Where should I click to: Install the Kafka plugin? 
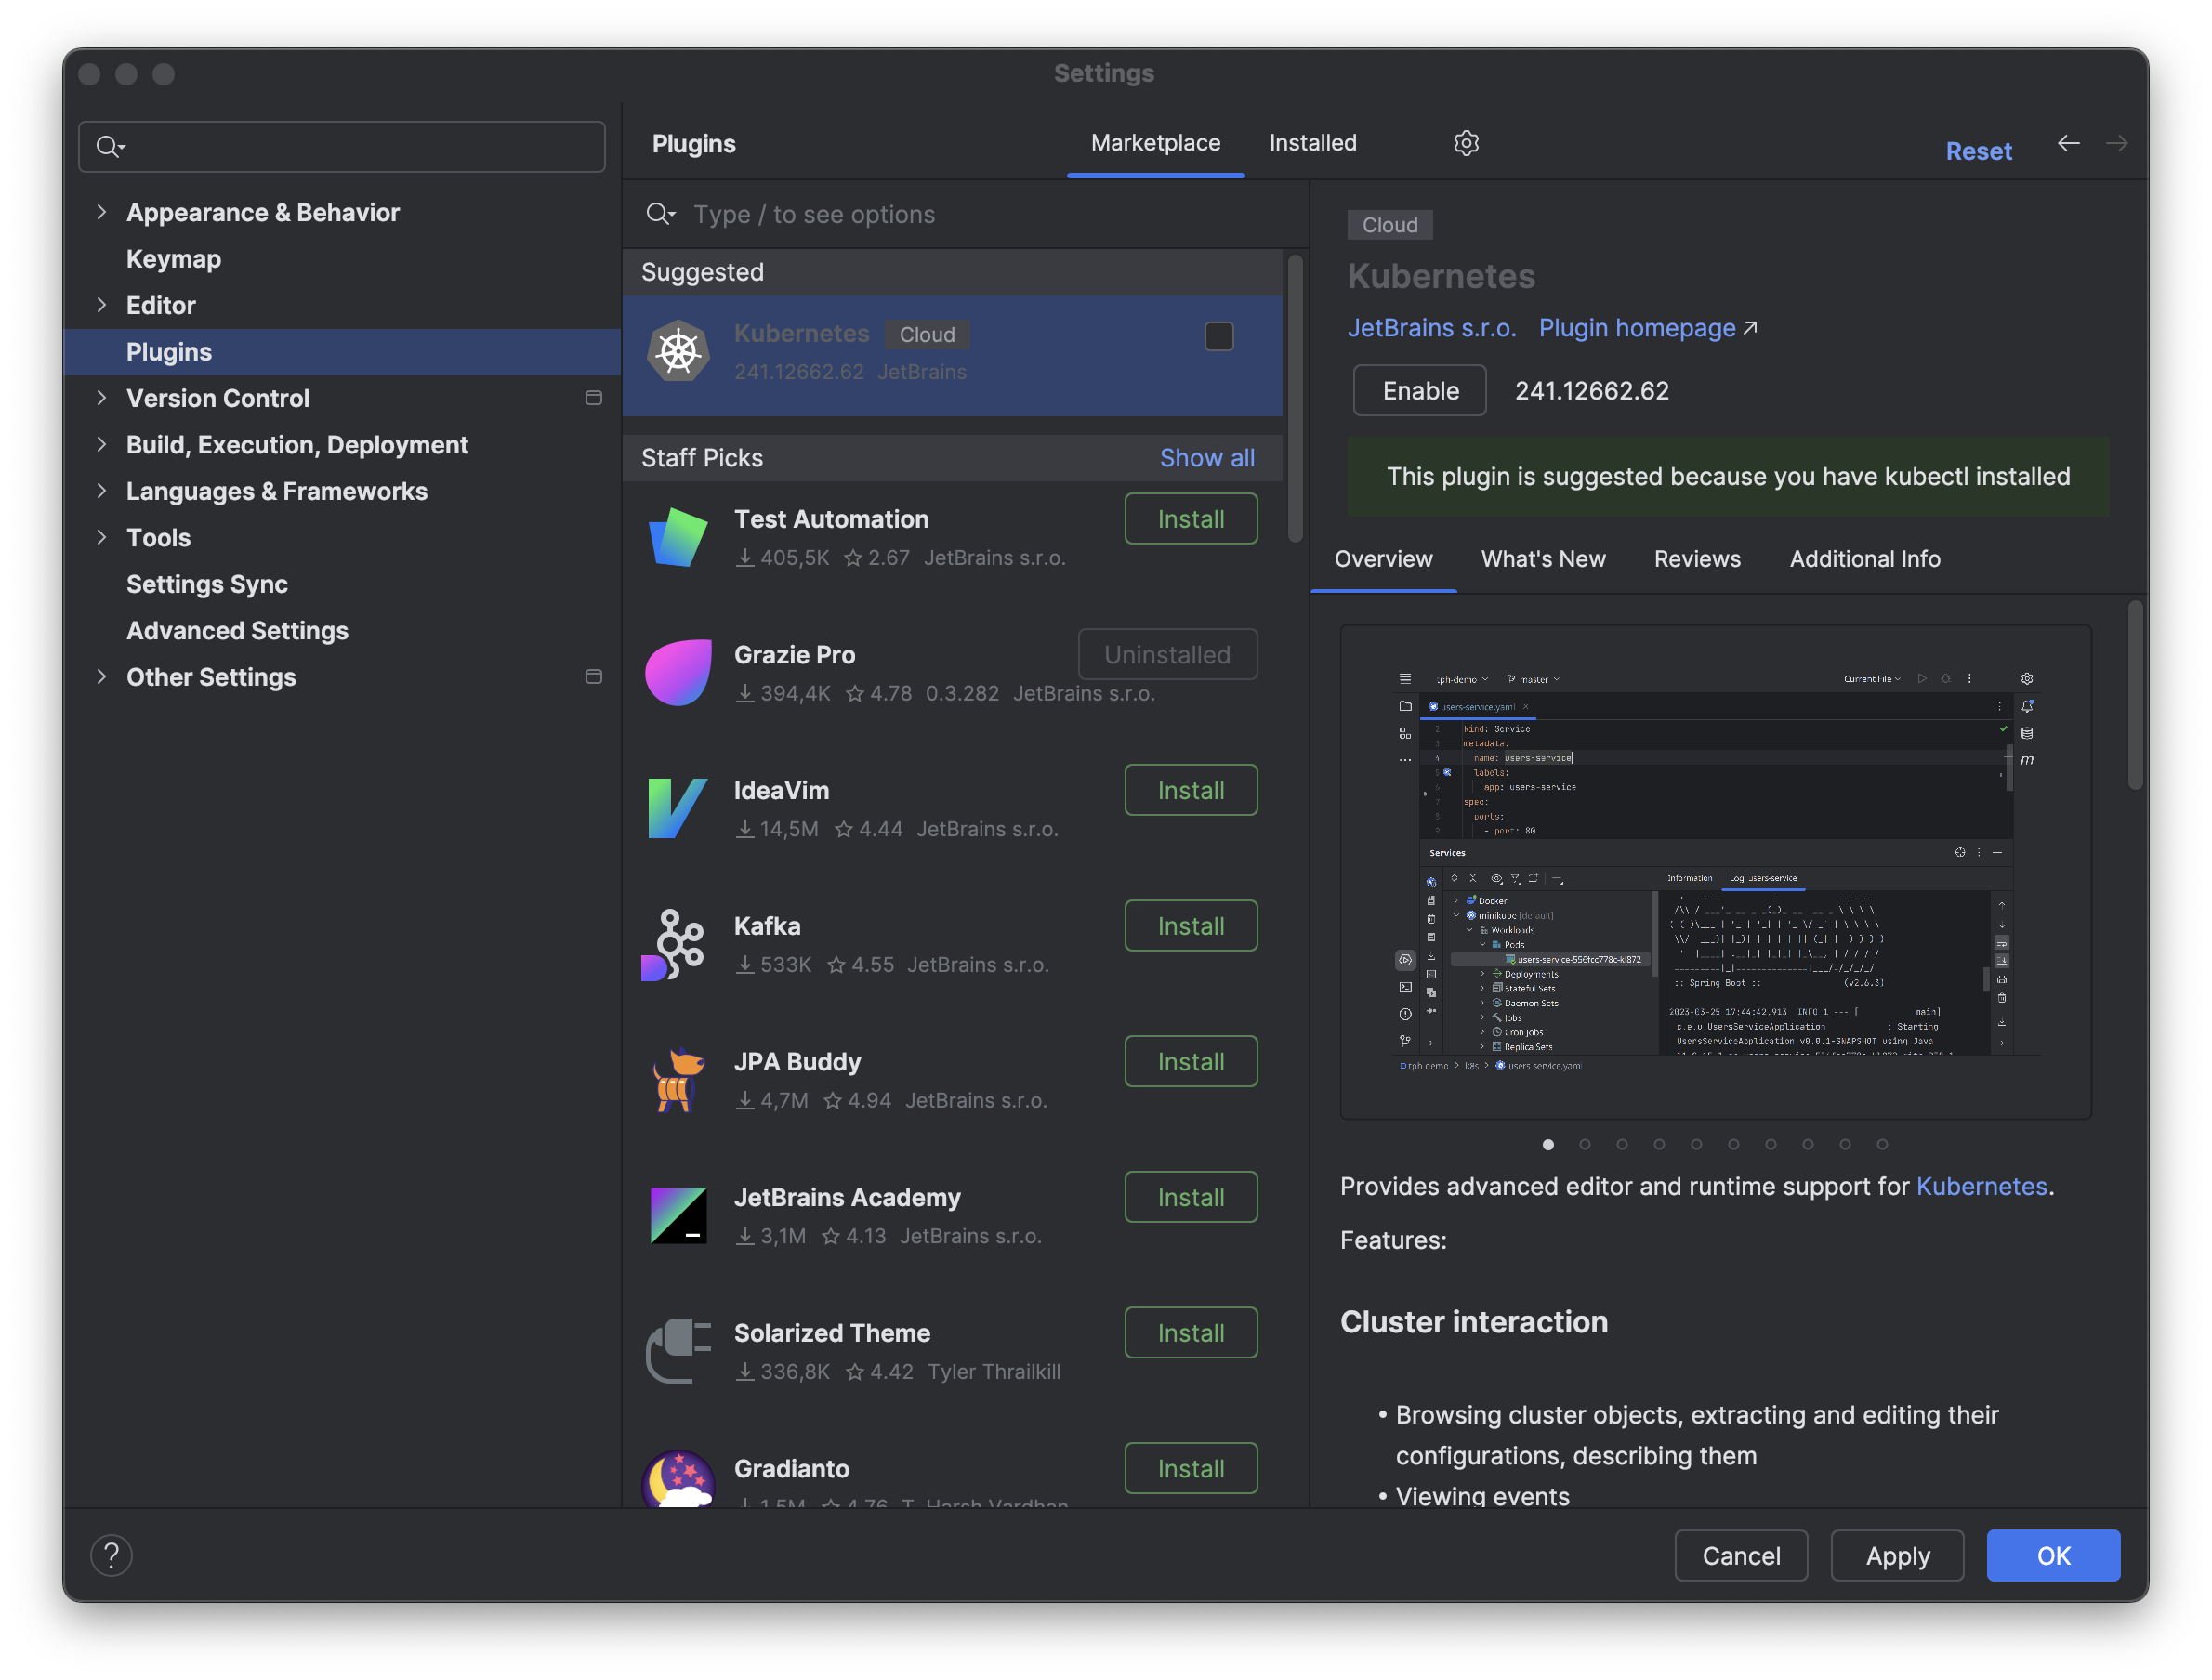pos(1191,926)
